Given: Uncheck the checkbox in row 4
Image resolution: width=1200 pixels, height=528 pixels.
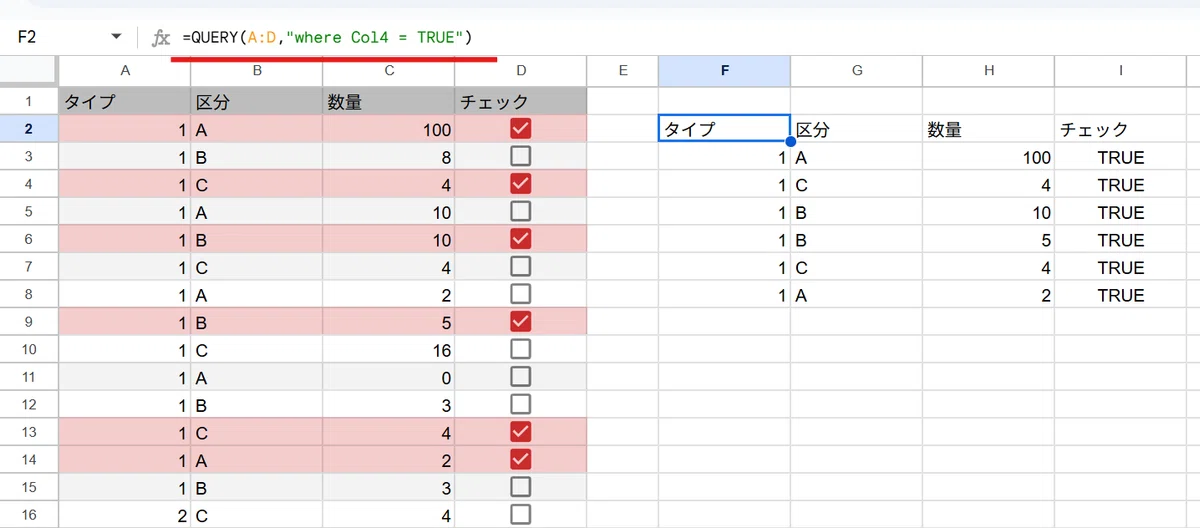Looking at the screenshot, I should coord(520,183).
